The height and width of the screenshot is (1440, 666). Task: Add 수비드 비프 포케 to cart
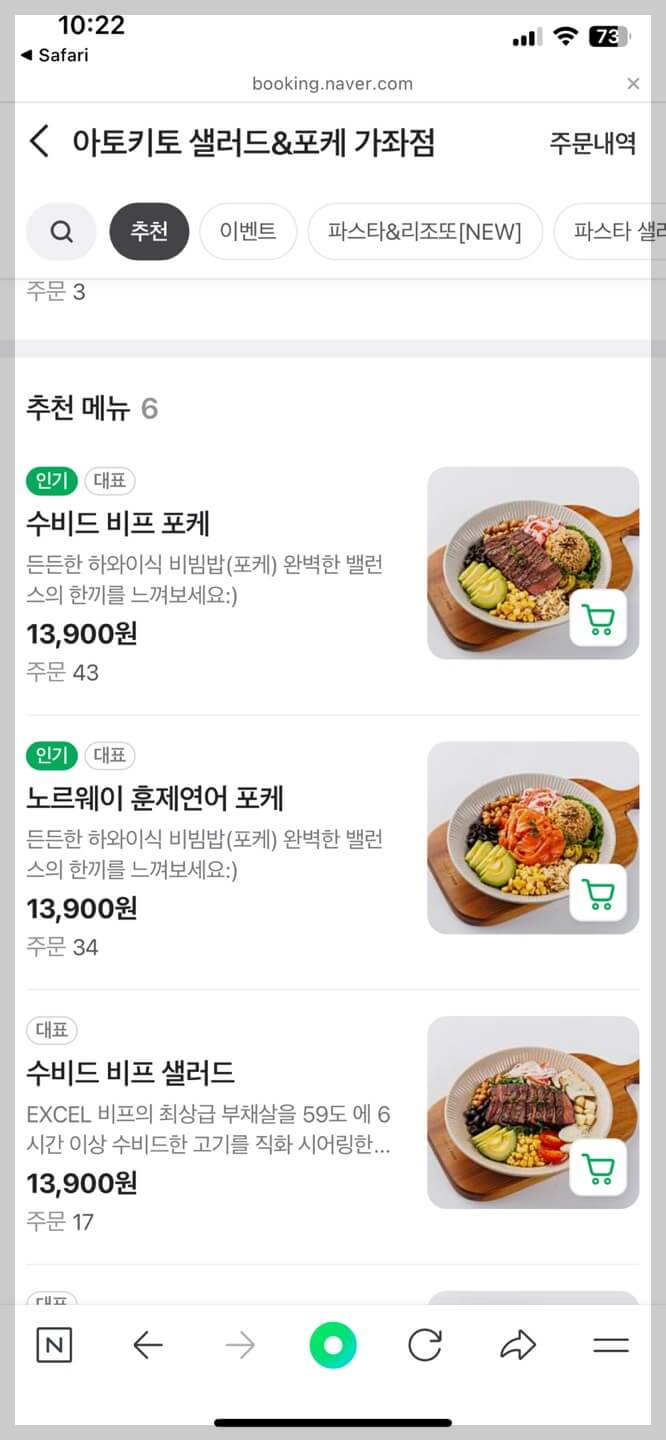point(598,619)
